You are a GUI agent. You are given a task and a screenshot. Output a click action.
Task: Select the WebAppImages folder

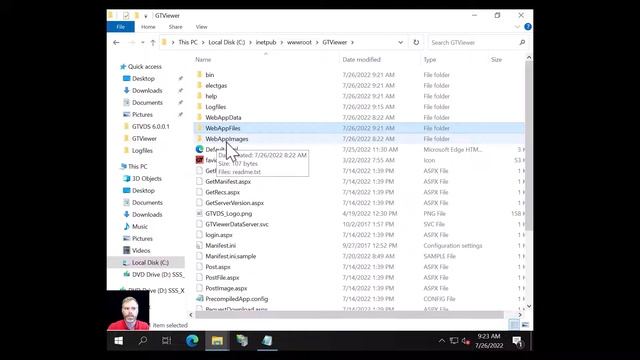point(227,139)
